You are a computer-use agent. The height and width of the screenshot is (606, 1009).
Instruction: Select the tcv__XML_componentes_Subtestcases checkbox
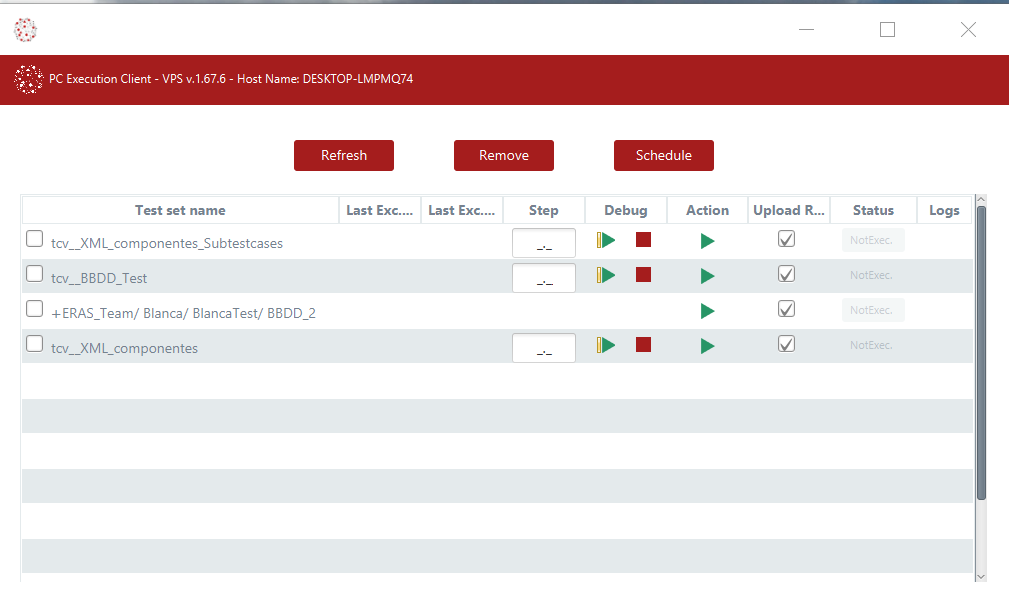click(x=34, y=239)
